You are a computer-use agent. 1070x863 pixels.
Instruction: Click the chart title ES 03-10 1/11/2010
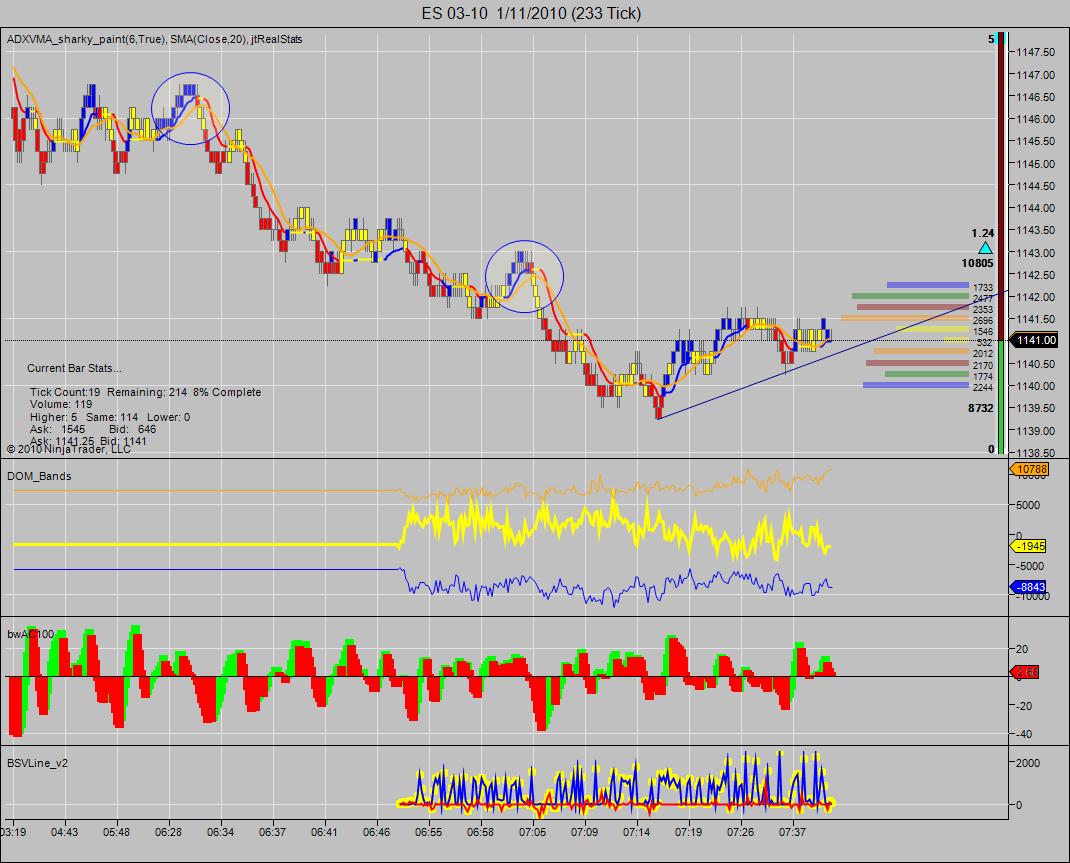pos(531,12)
